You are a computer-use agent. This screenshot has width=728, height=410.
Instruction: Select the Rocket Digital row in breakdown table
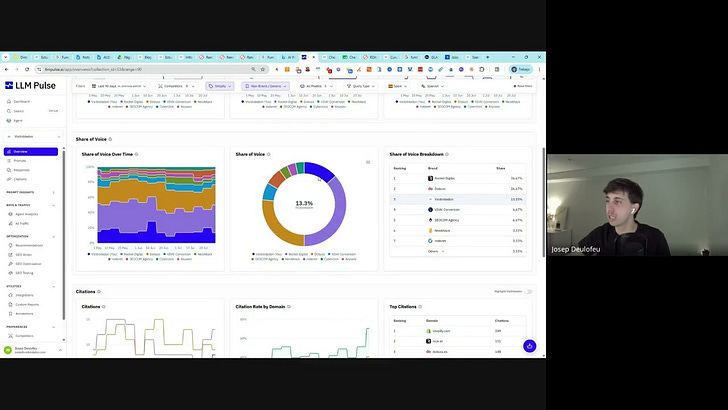click(x=457, y=178)
